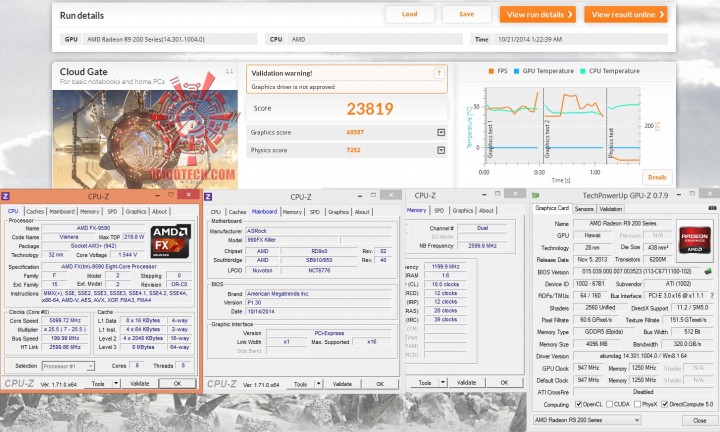Click the GPU-Z BIOS save chip icon
Viewport: 720px width, 432px height.
[x=708, y=271]
